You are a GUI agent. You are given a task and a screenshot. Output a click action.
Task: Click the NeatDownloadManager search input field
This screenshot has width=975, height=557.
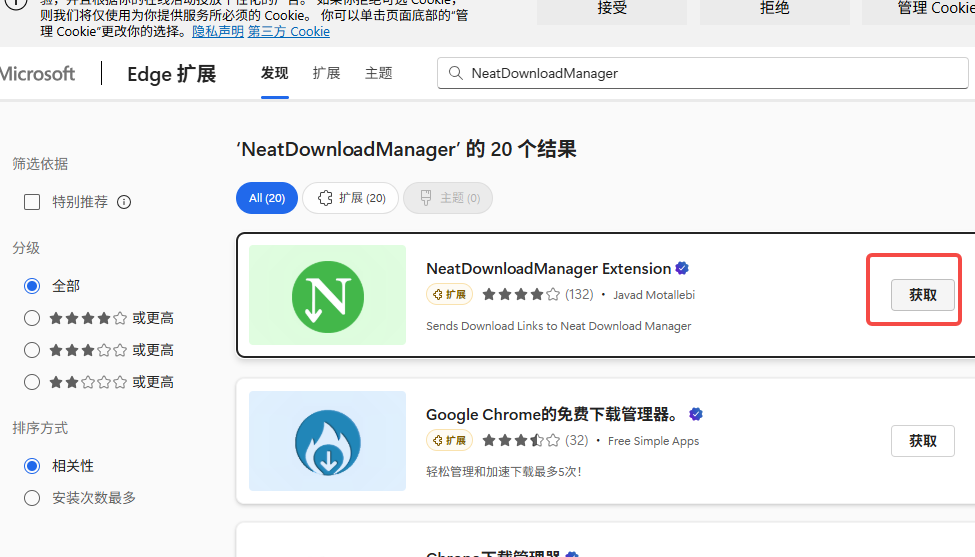point(703,73)
